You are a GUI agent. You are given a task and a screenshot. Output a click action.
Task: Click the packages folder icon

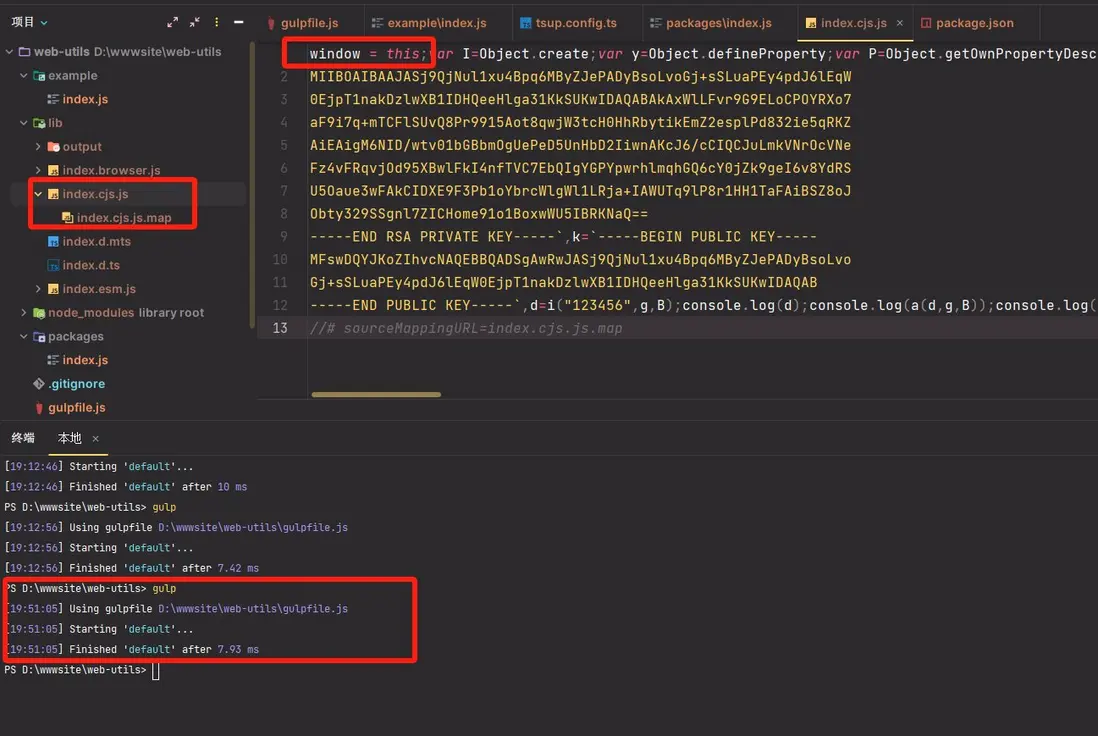[x=39, y=336]
